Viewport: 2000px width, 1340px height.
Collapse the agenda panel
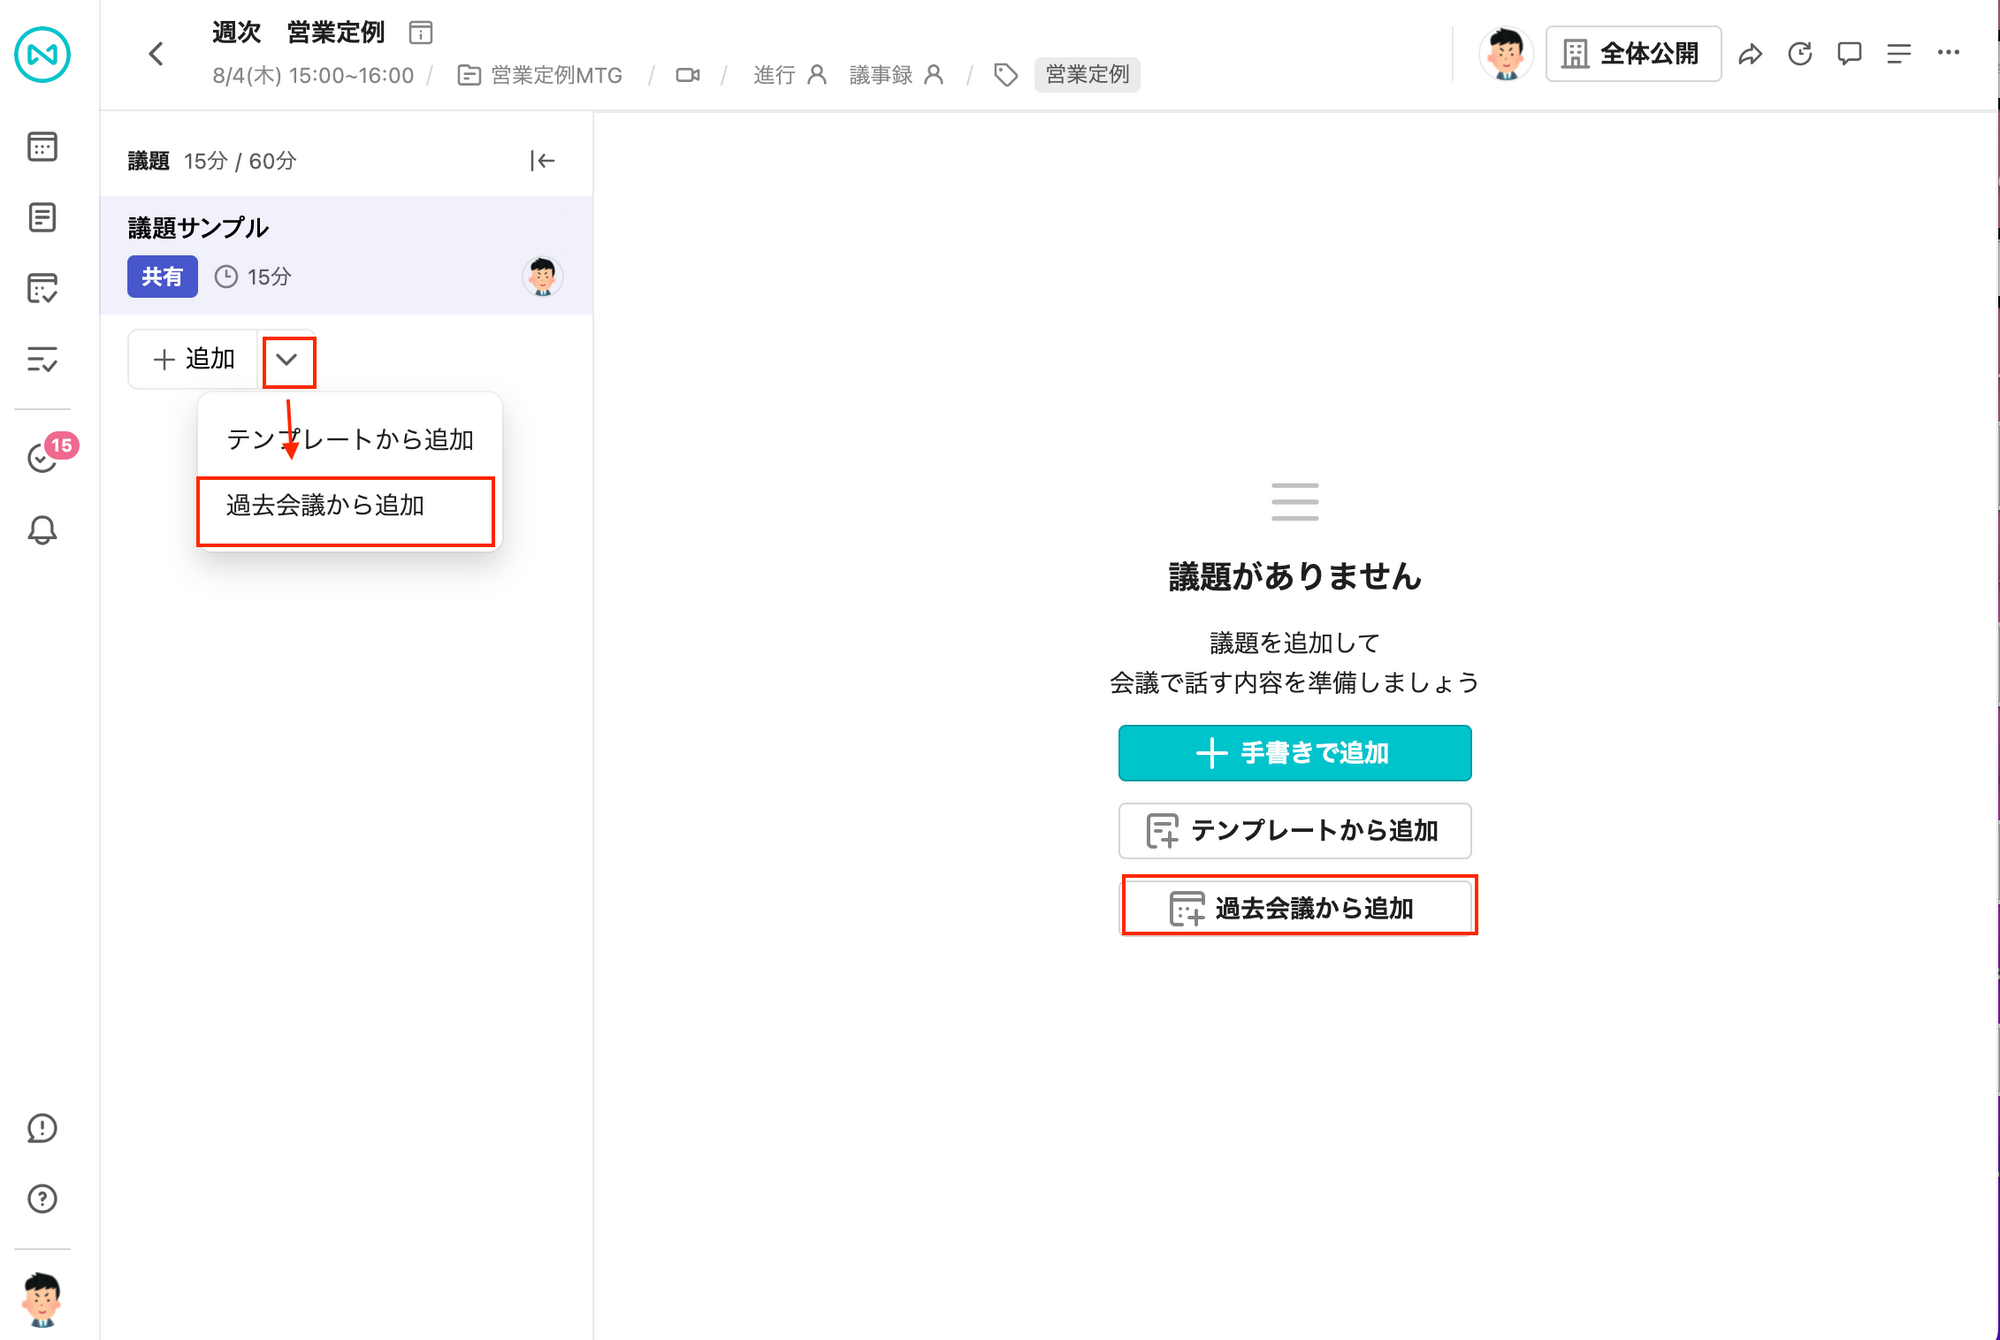coord(542,161)
